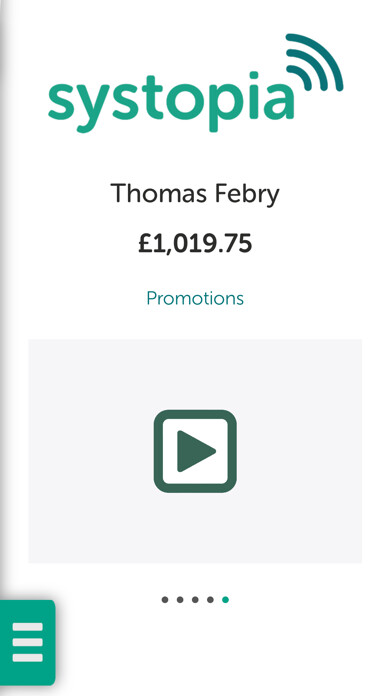Play the promotional video
This screenshot has width=392, height=696.
195,451
